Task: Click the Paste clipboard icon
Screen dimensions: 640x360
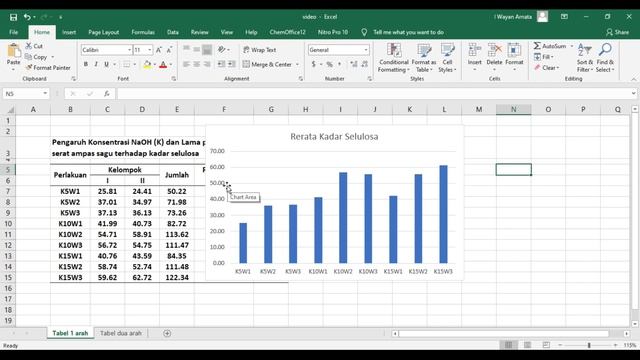Action: click(13, 51)
